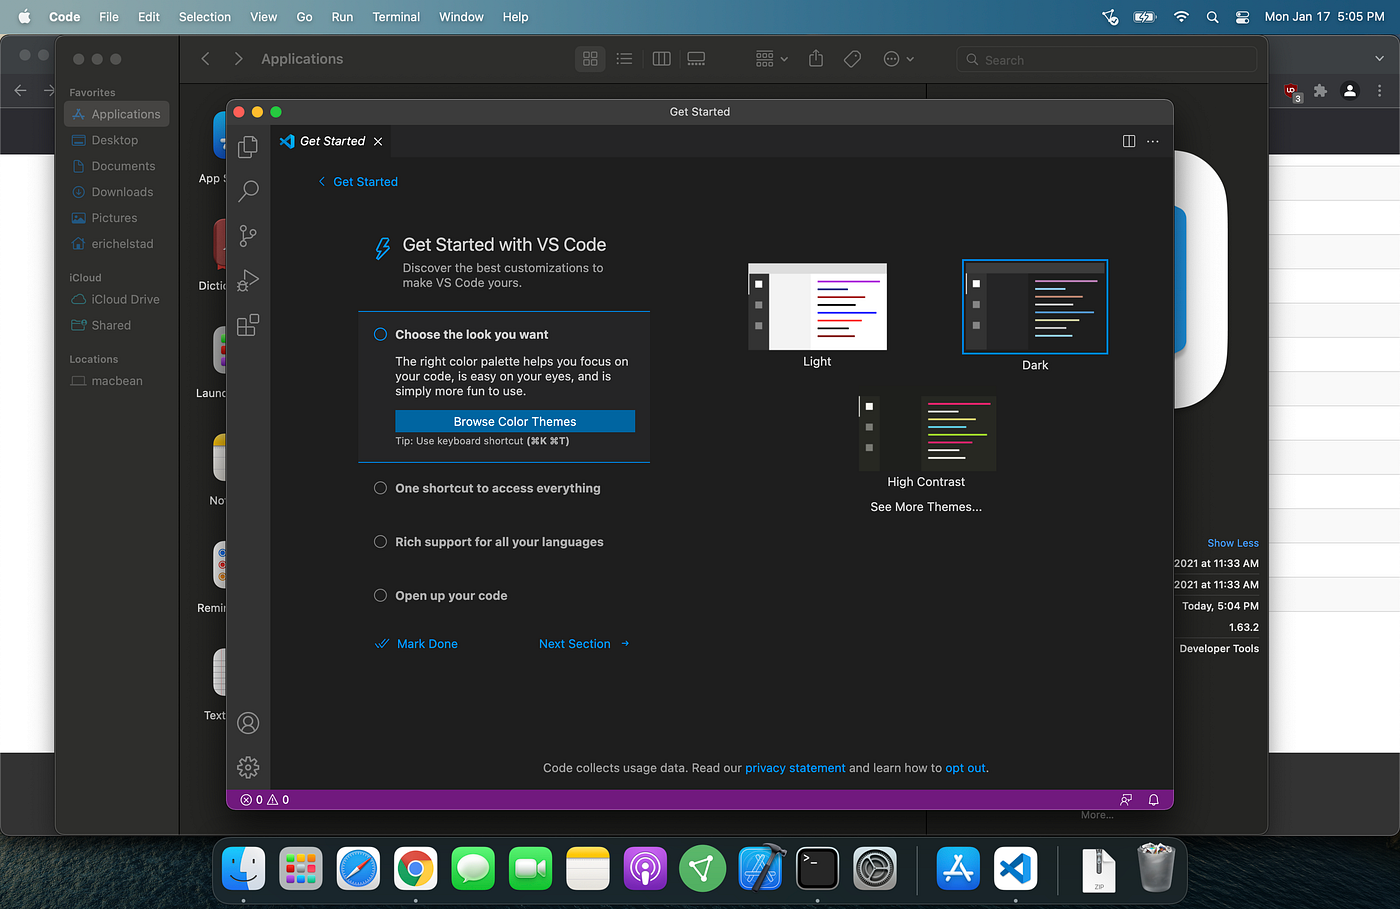Switch to the Get Started tab

tap(331, 141)
